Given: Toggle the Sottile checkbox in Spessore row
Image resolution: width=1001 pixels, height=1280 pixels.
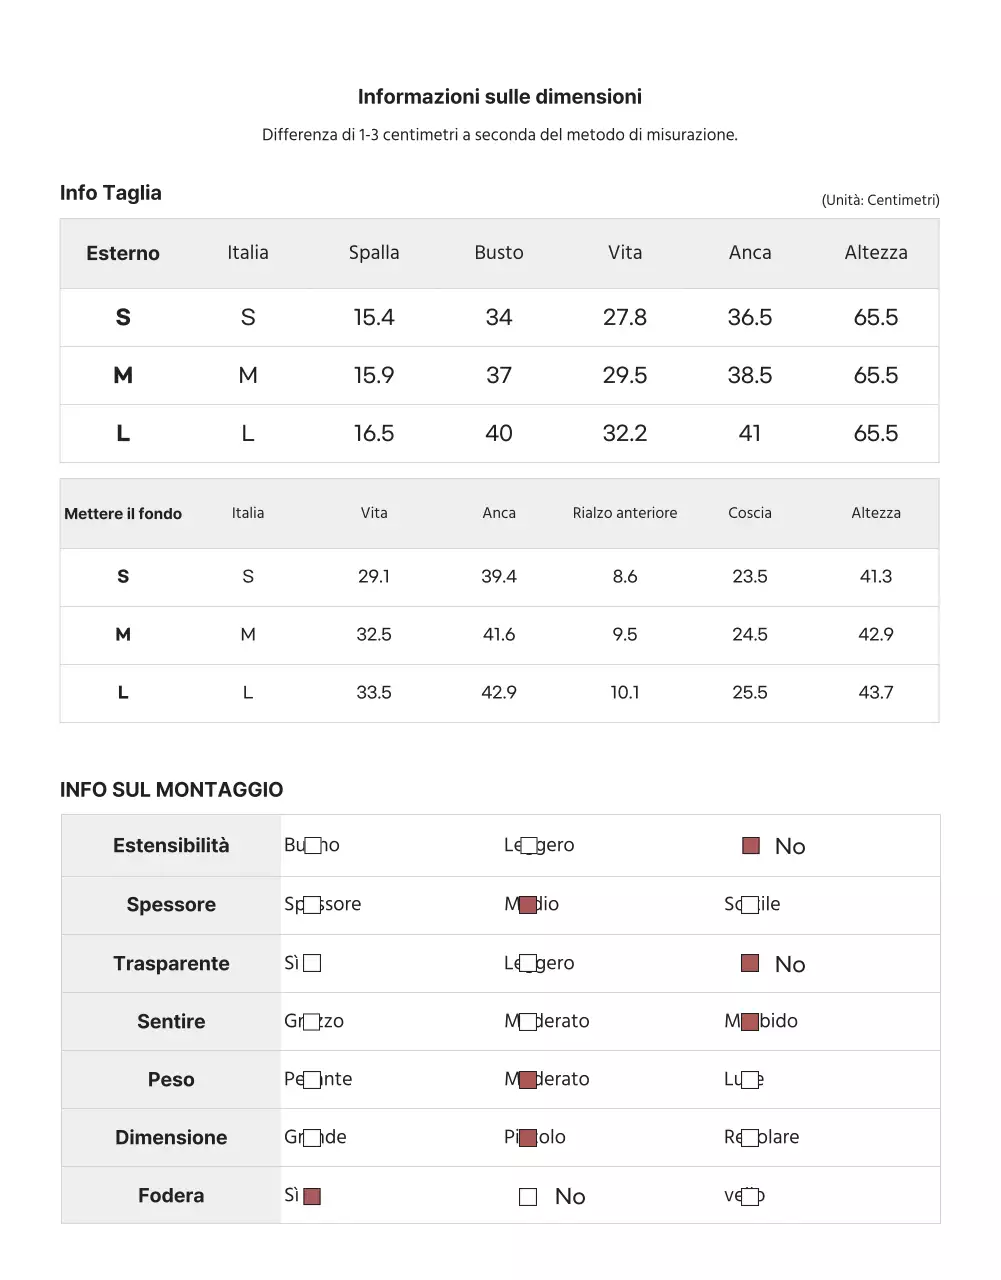Looking at the screenshot, I should point(749,905).
